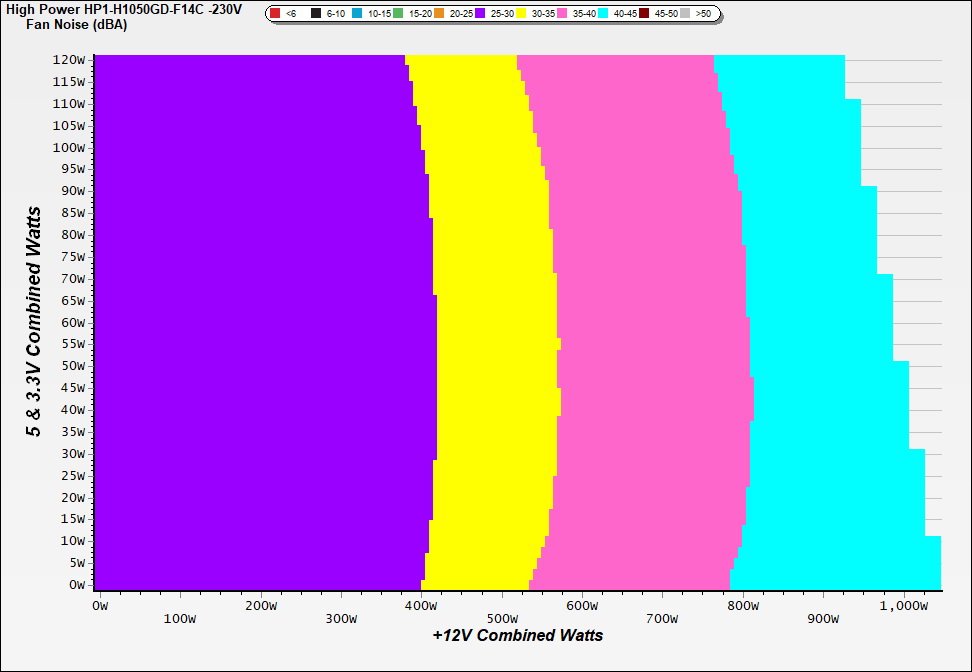Click the orange 20-25 legend swatch
Image resolution: width=972 pixels, height=672 pixels.
click(439, 14)
